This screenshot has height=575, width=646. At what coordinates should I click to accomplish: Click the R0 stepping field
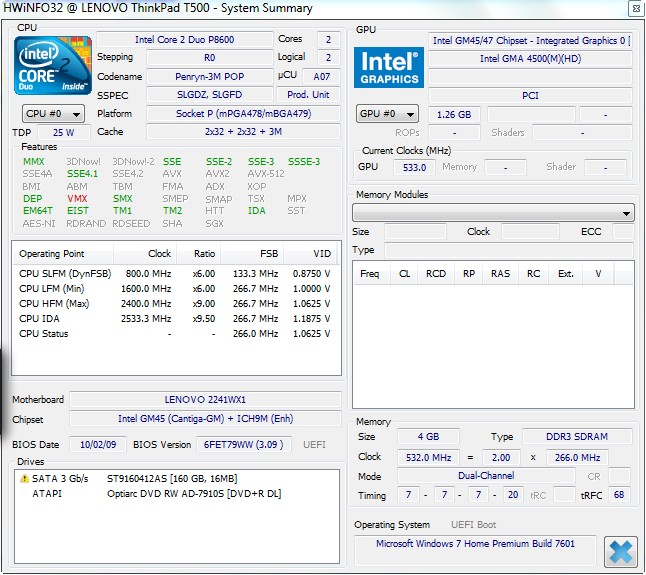pos(209,58)
